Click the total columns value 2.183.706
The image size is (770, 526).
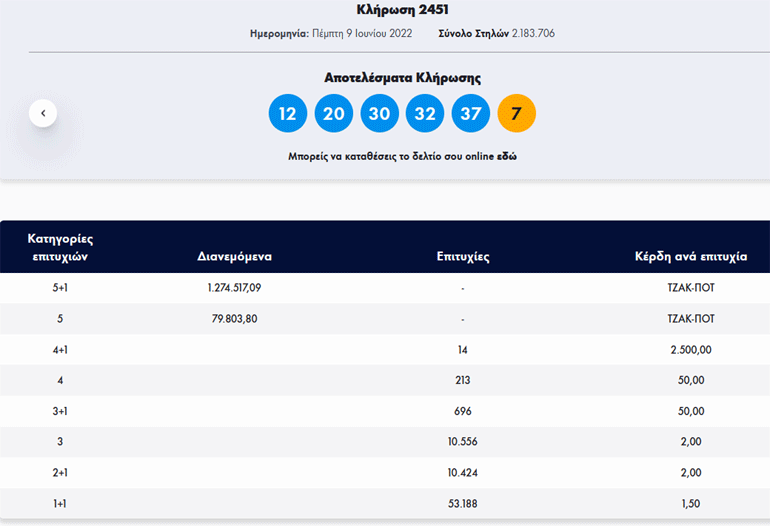pyautogui.click(x=532, y=34)
